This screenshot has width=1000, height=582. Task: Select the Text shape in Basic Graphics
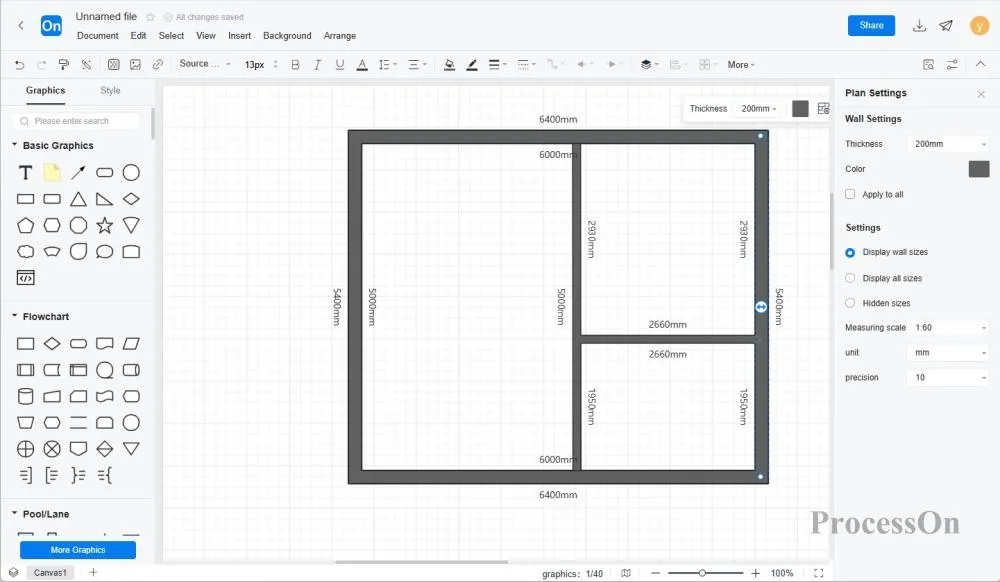(26, 173)
